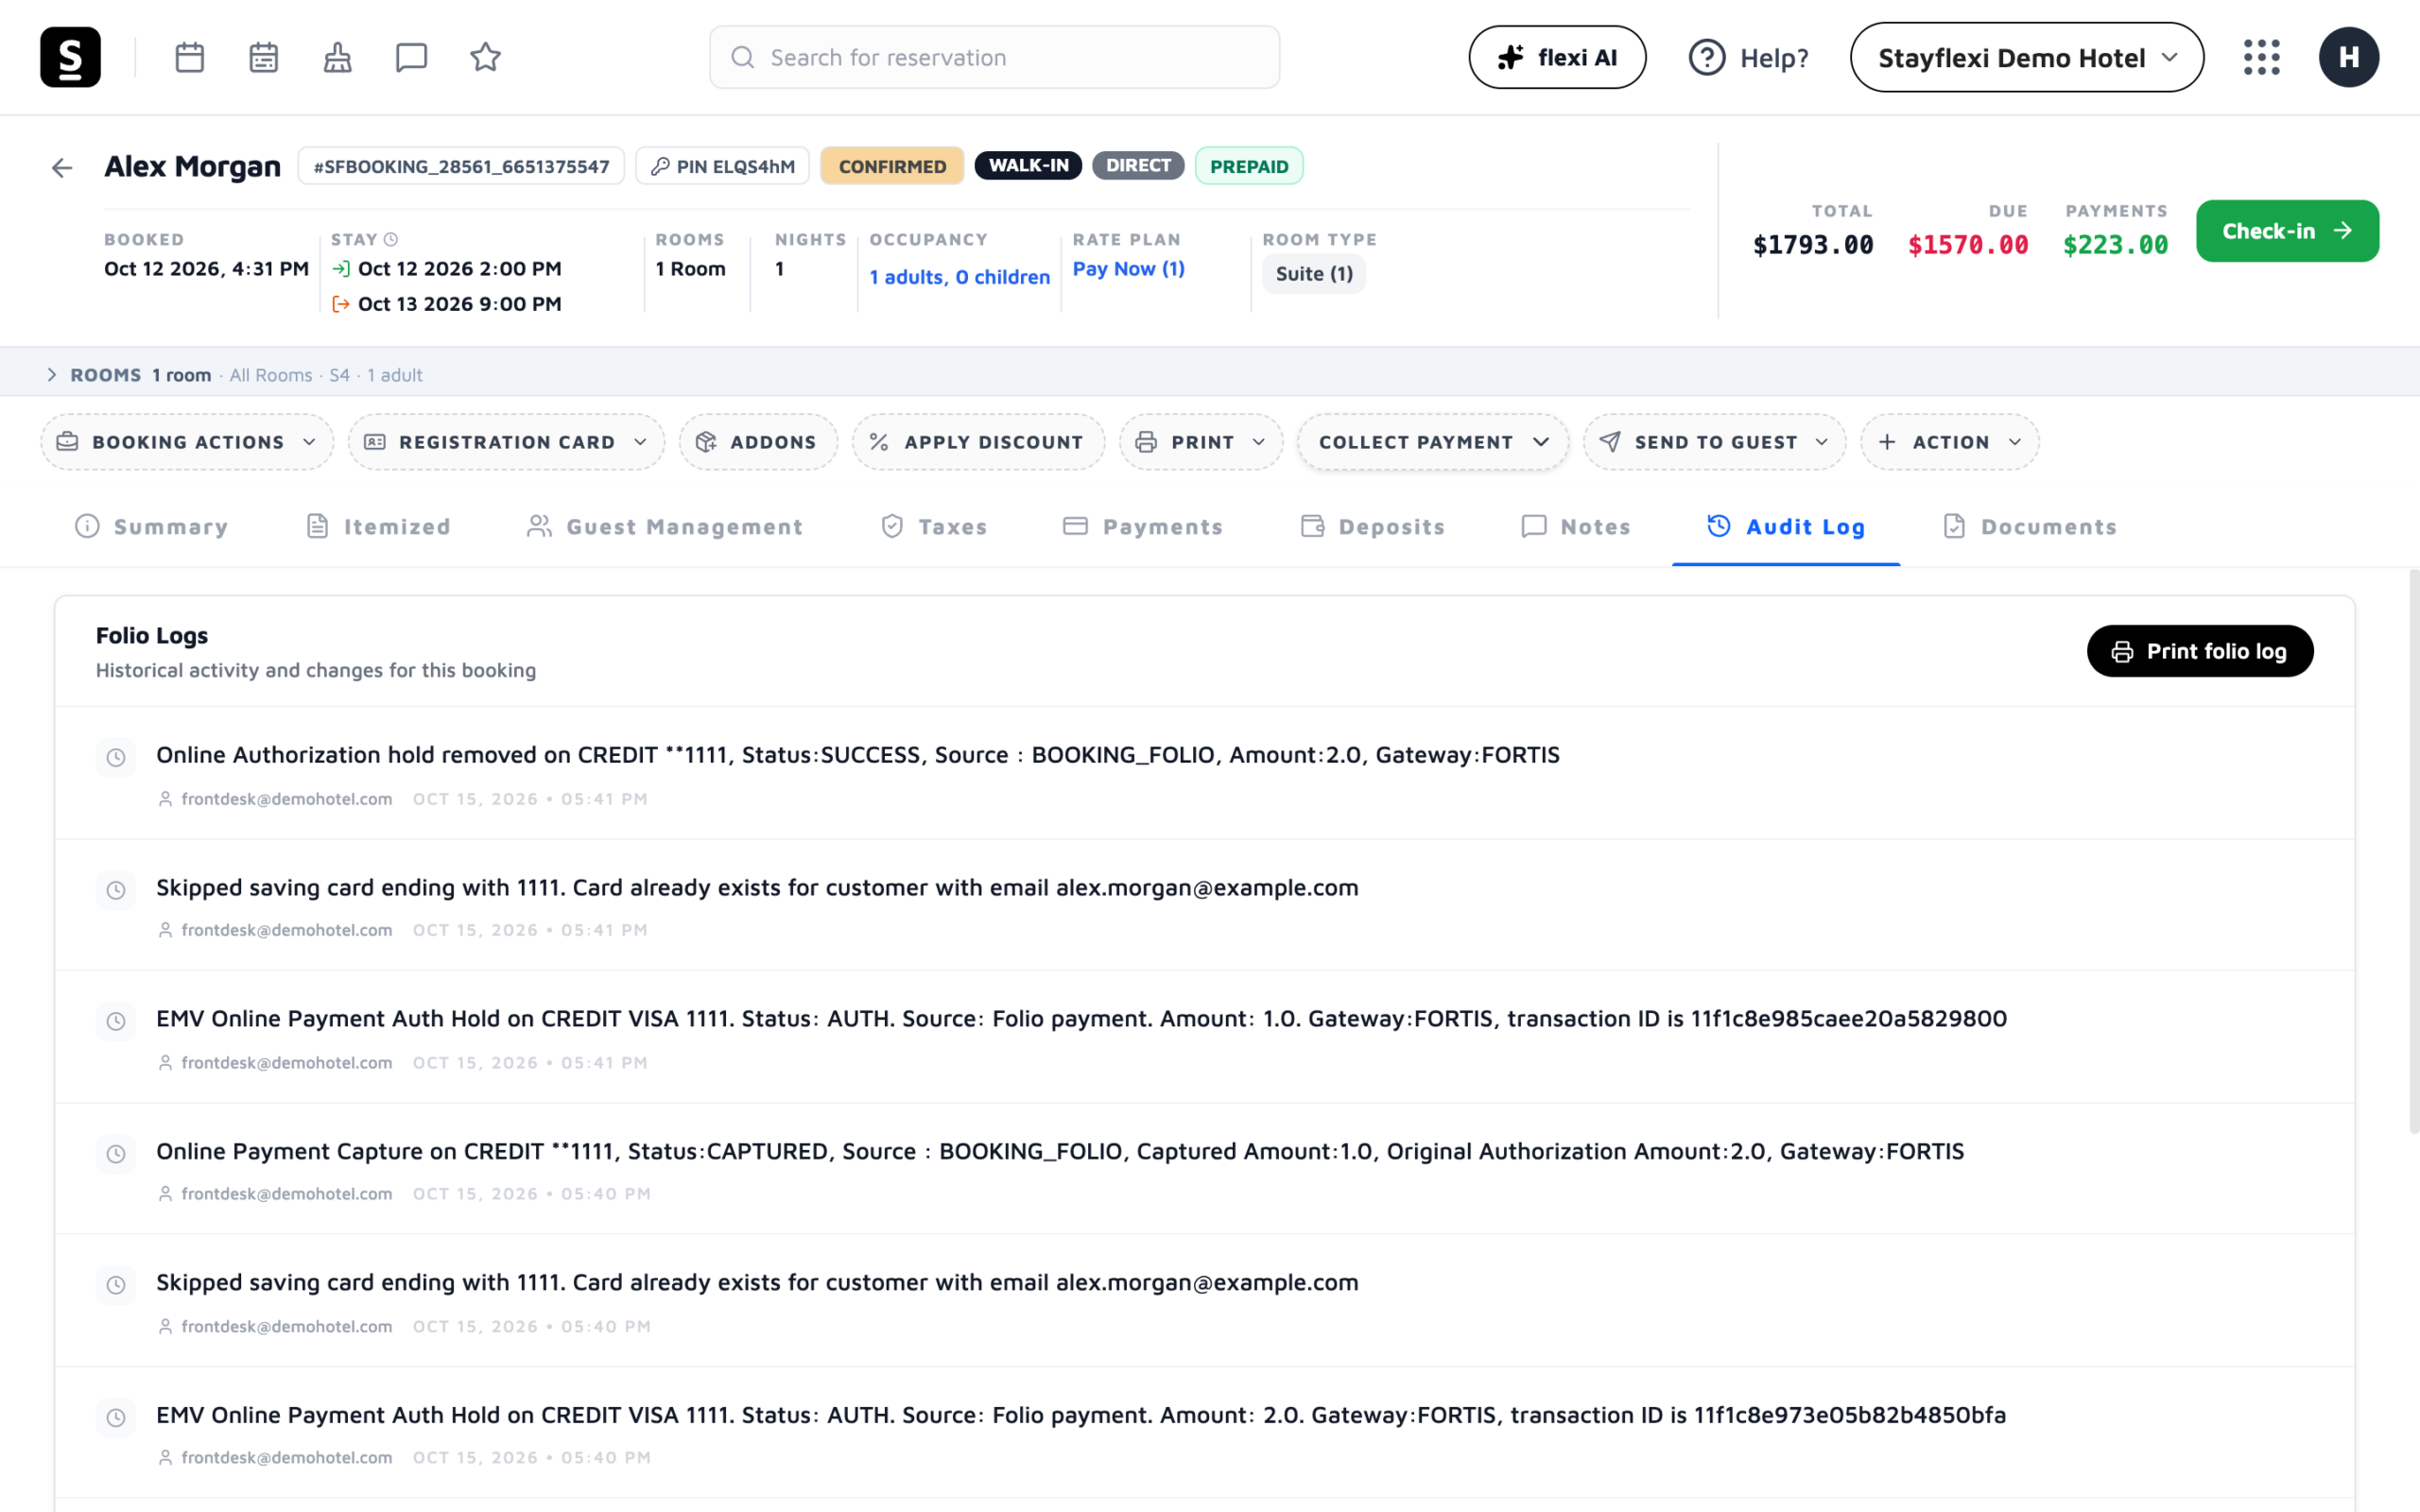The width and height of the screenshot is (2420, 1512).
Task: Click the stay time clock icon
Action: (391, 239)
